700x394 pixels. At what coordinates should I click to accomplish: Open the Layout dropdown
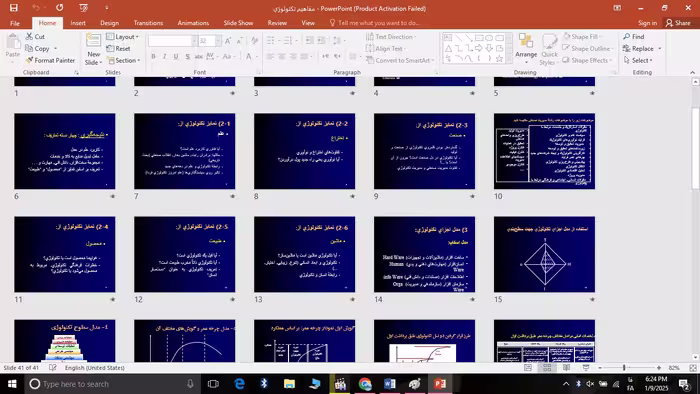[123, 37]
